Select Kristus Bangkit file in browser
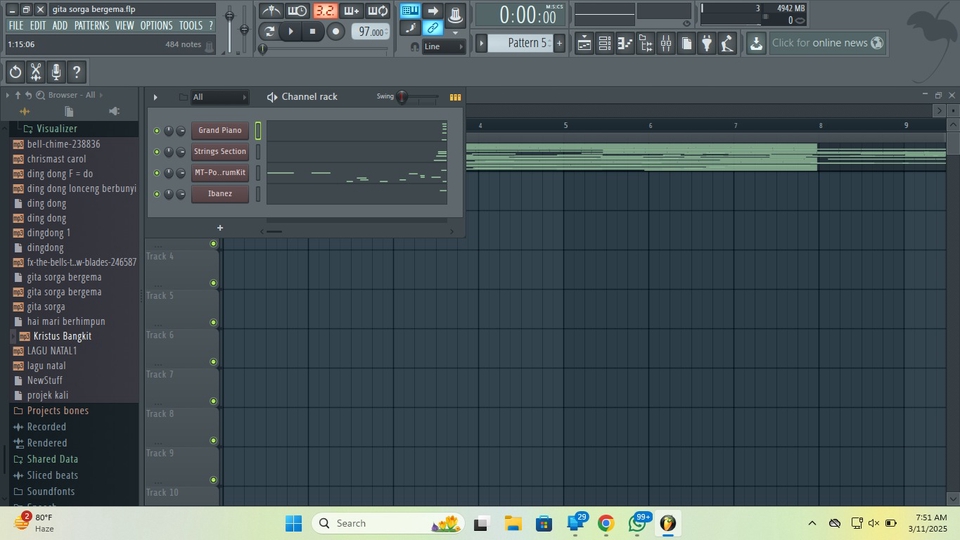The image size is (960, 540). tap(62, 336)
